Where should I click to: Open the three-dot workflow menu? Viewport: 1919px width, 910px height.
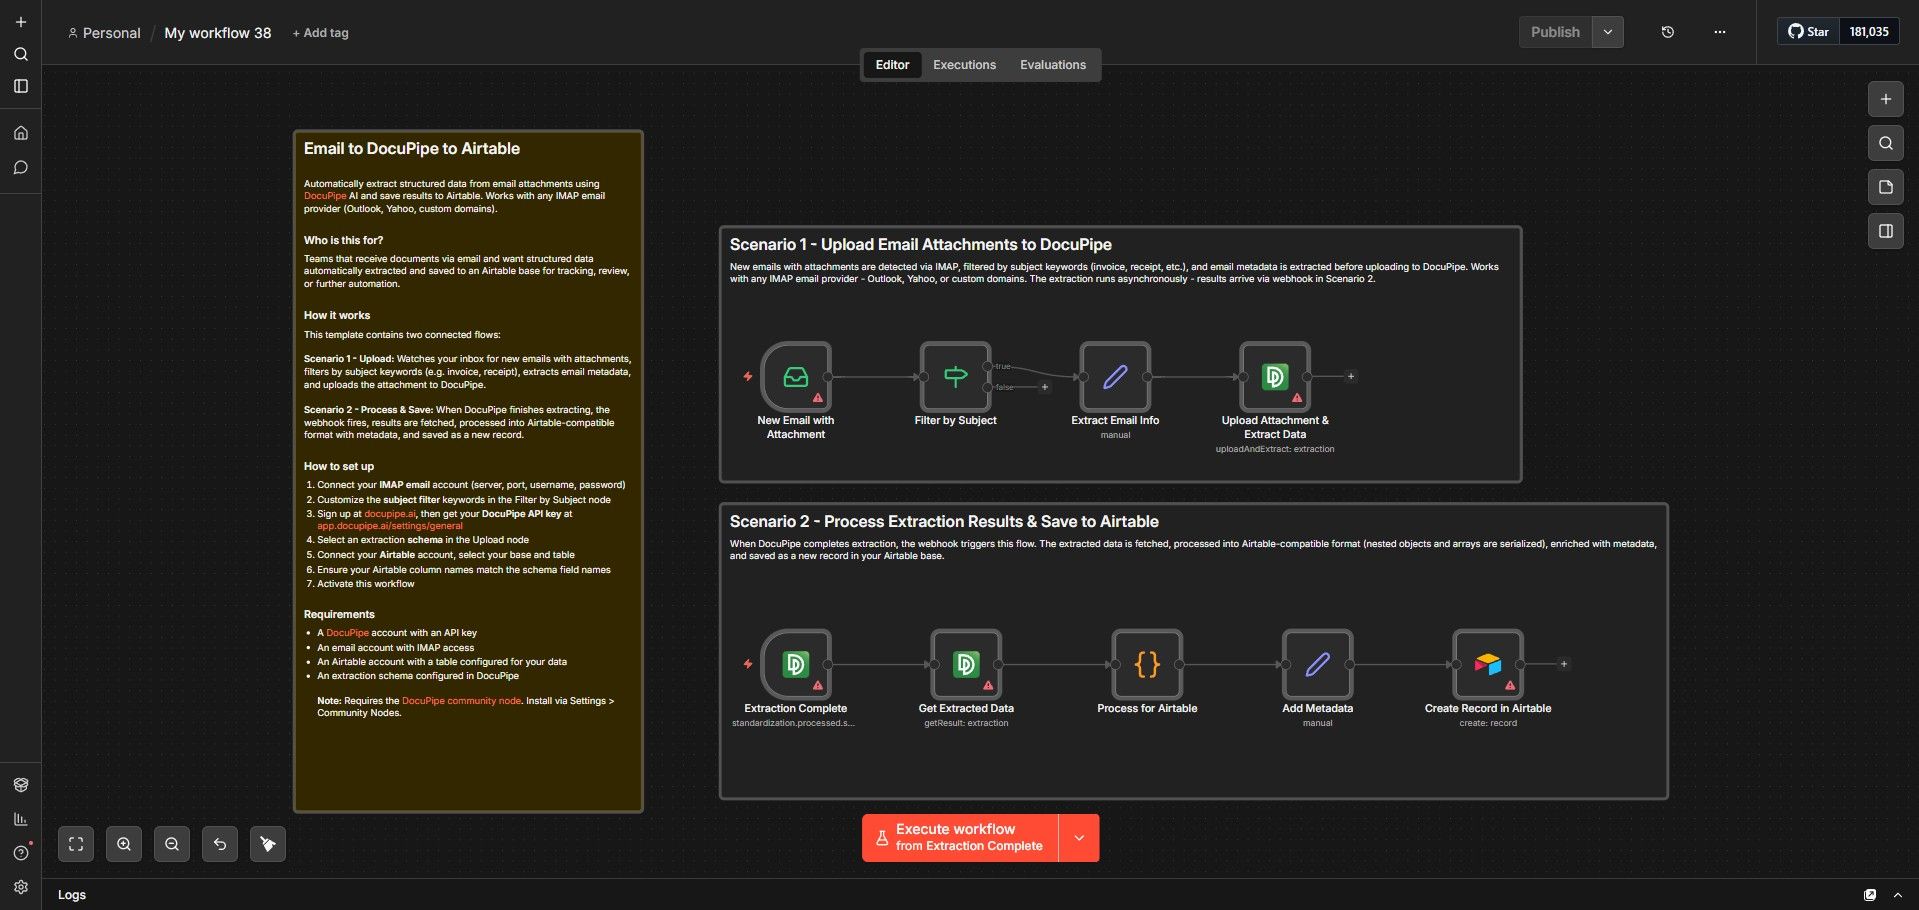click(1719, 31)
